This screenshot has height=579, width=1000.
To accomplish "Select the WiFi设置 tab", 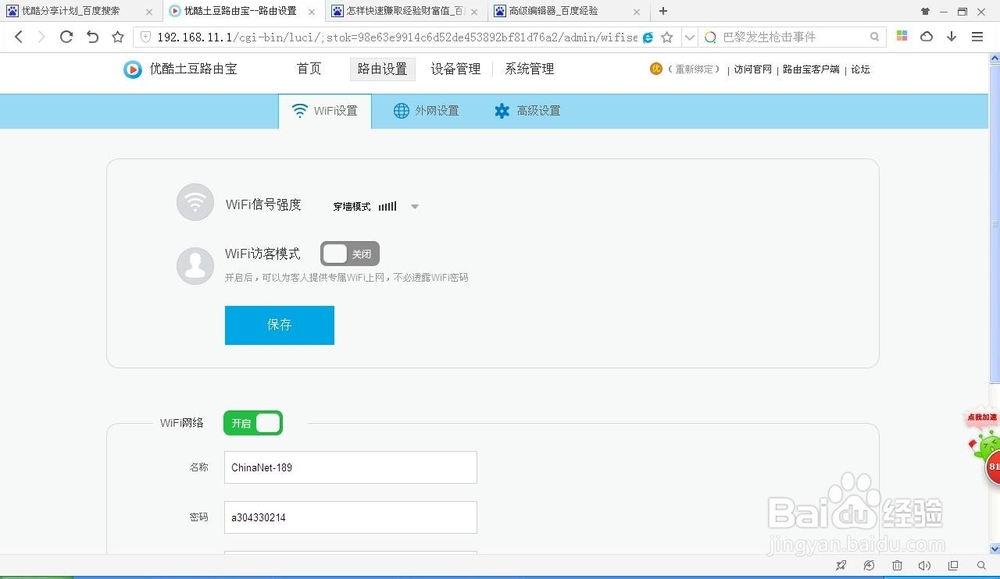I will coord(325,111).
